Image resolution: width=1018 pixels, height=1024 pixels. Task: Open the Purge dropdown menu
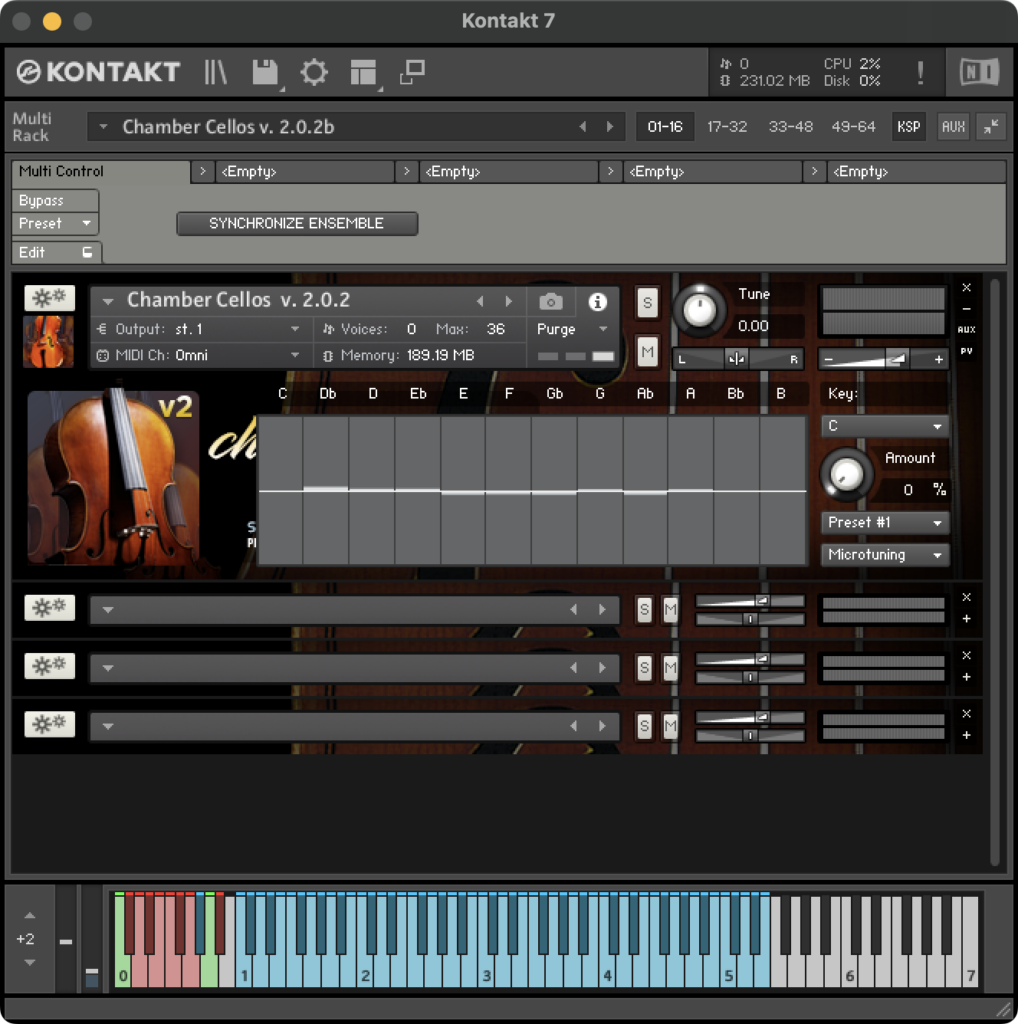click(x=572, y=329)
